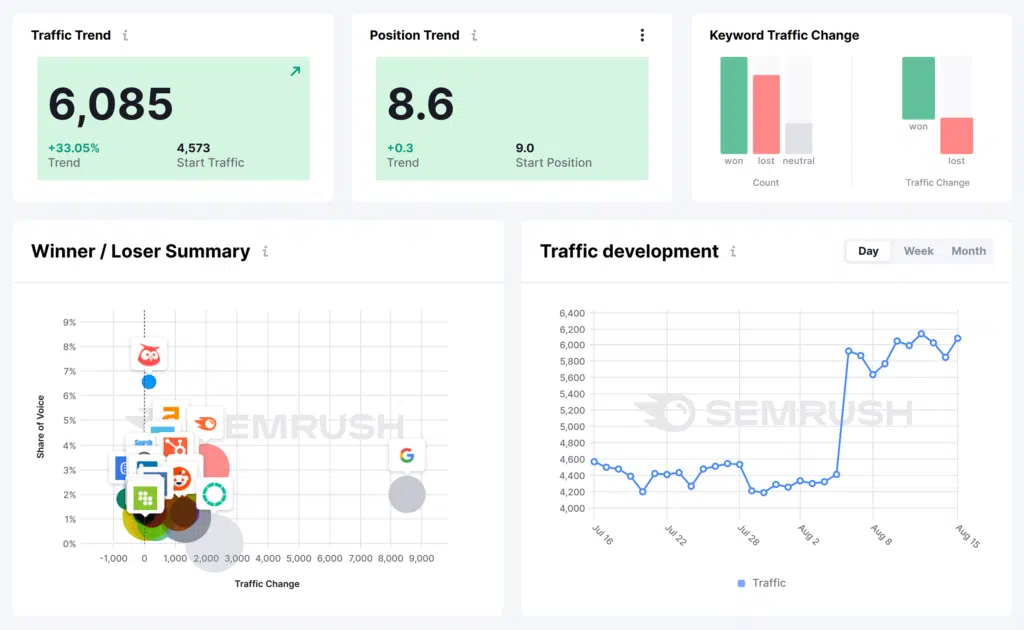Switch Traffic development to Day view

[x=868, y=251]
